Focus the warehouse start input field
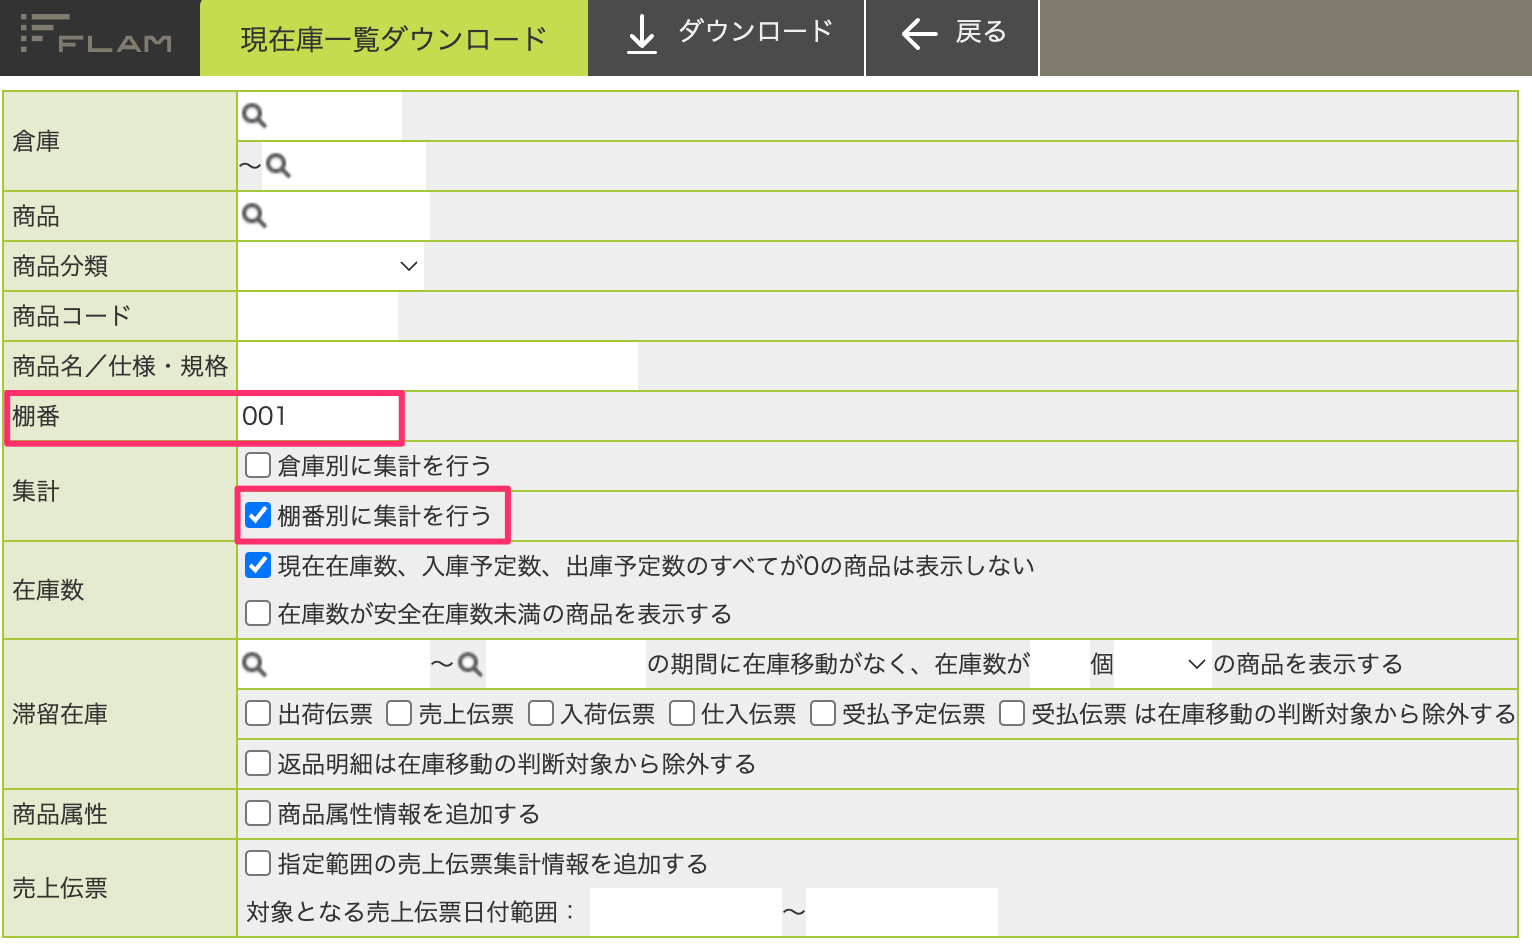1532x952 pixels. point(334,116)
